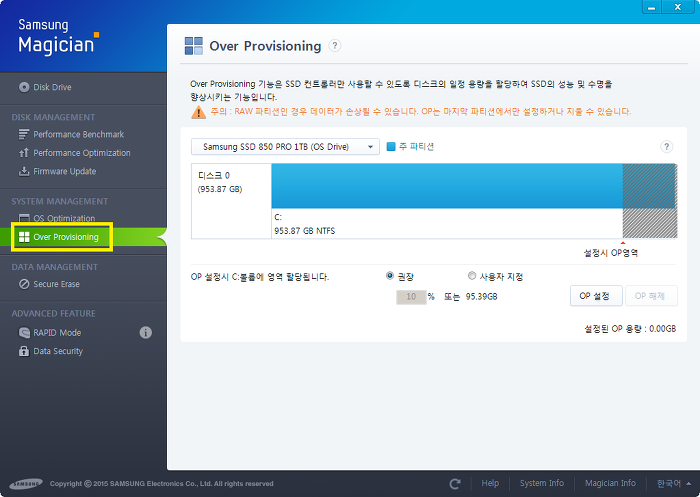Screen dimensions: 700x497
Task: Open Data Security page
Action: point(58,351)
